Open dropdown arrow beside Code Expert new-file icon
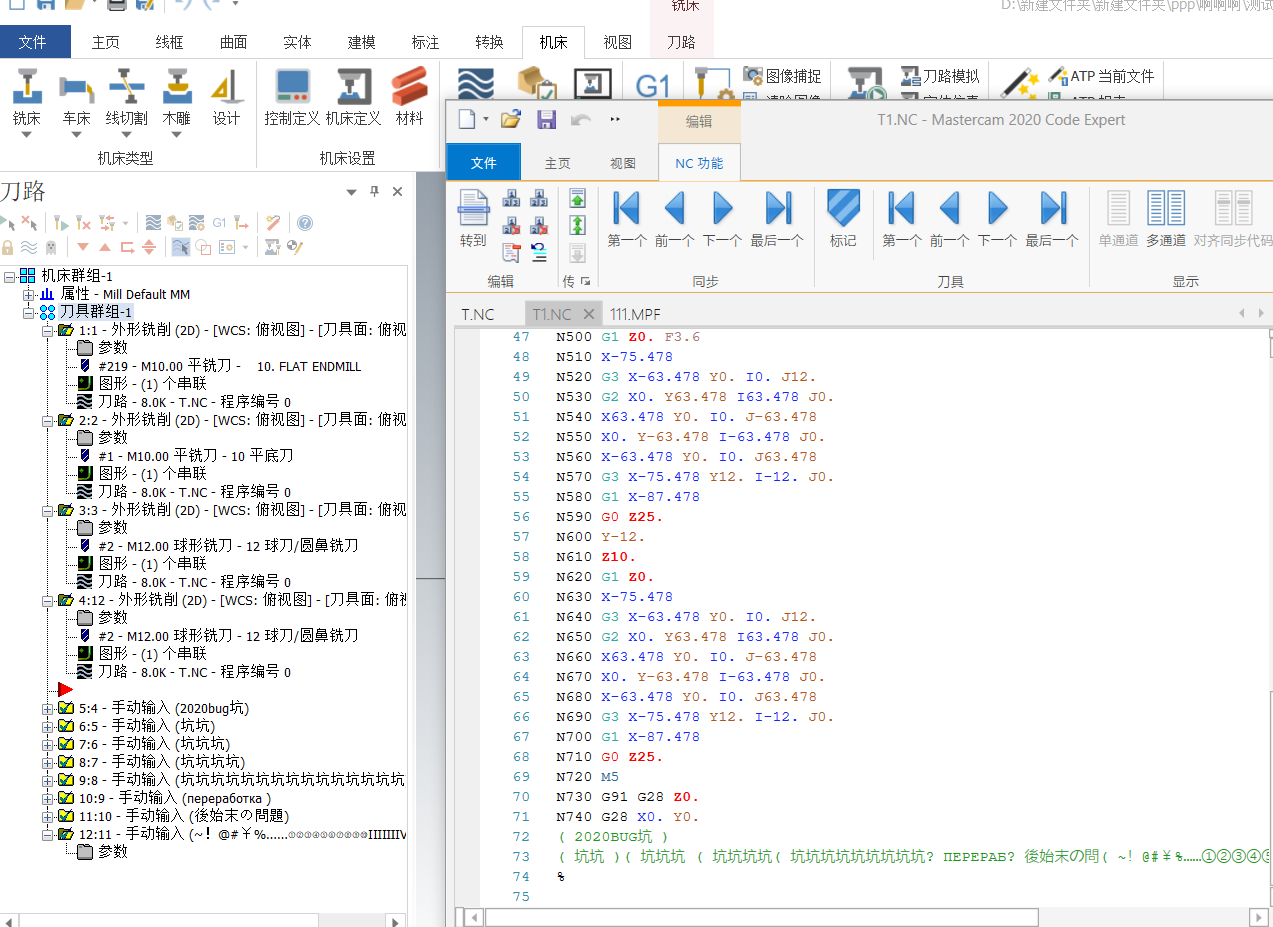 coord(486,119)
